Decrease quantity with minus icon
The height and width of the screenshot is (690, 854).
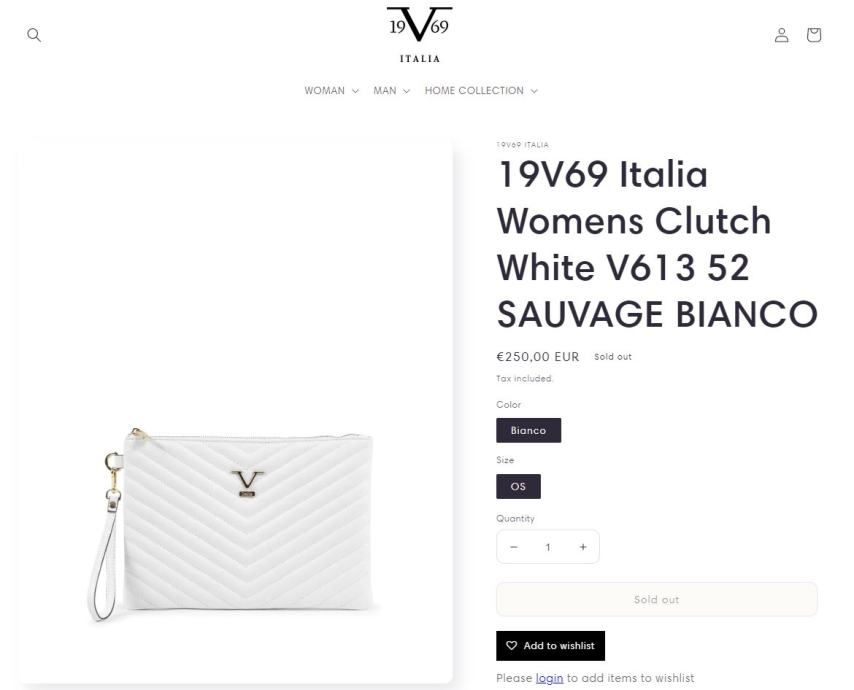514,547
